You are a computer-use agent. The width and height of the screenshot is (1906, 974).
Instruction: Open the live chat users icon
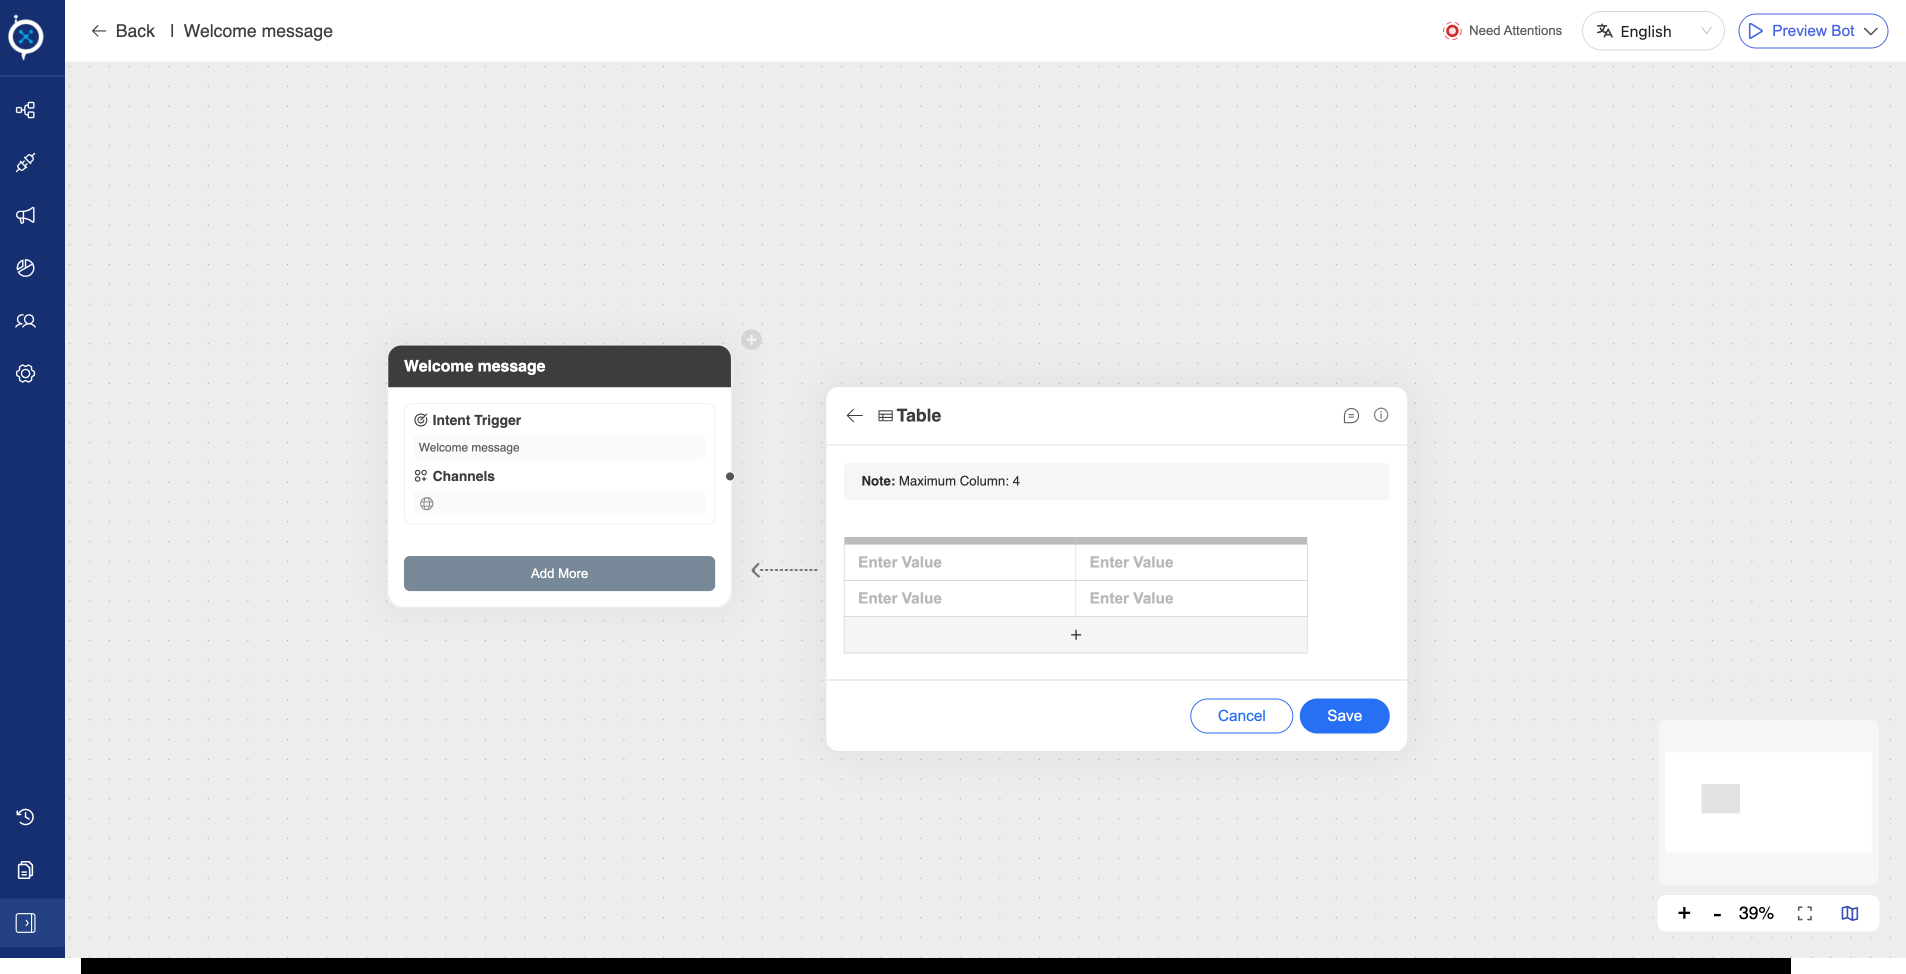click(x=26, y=321)
